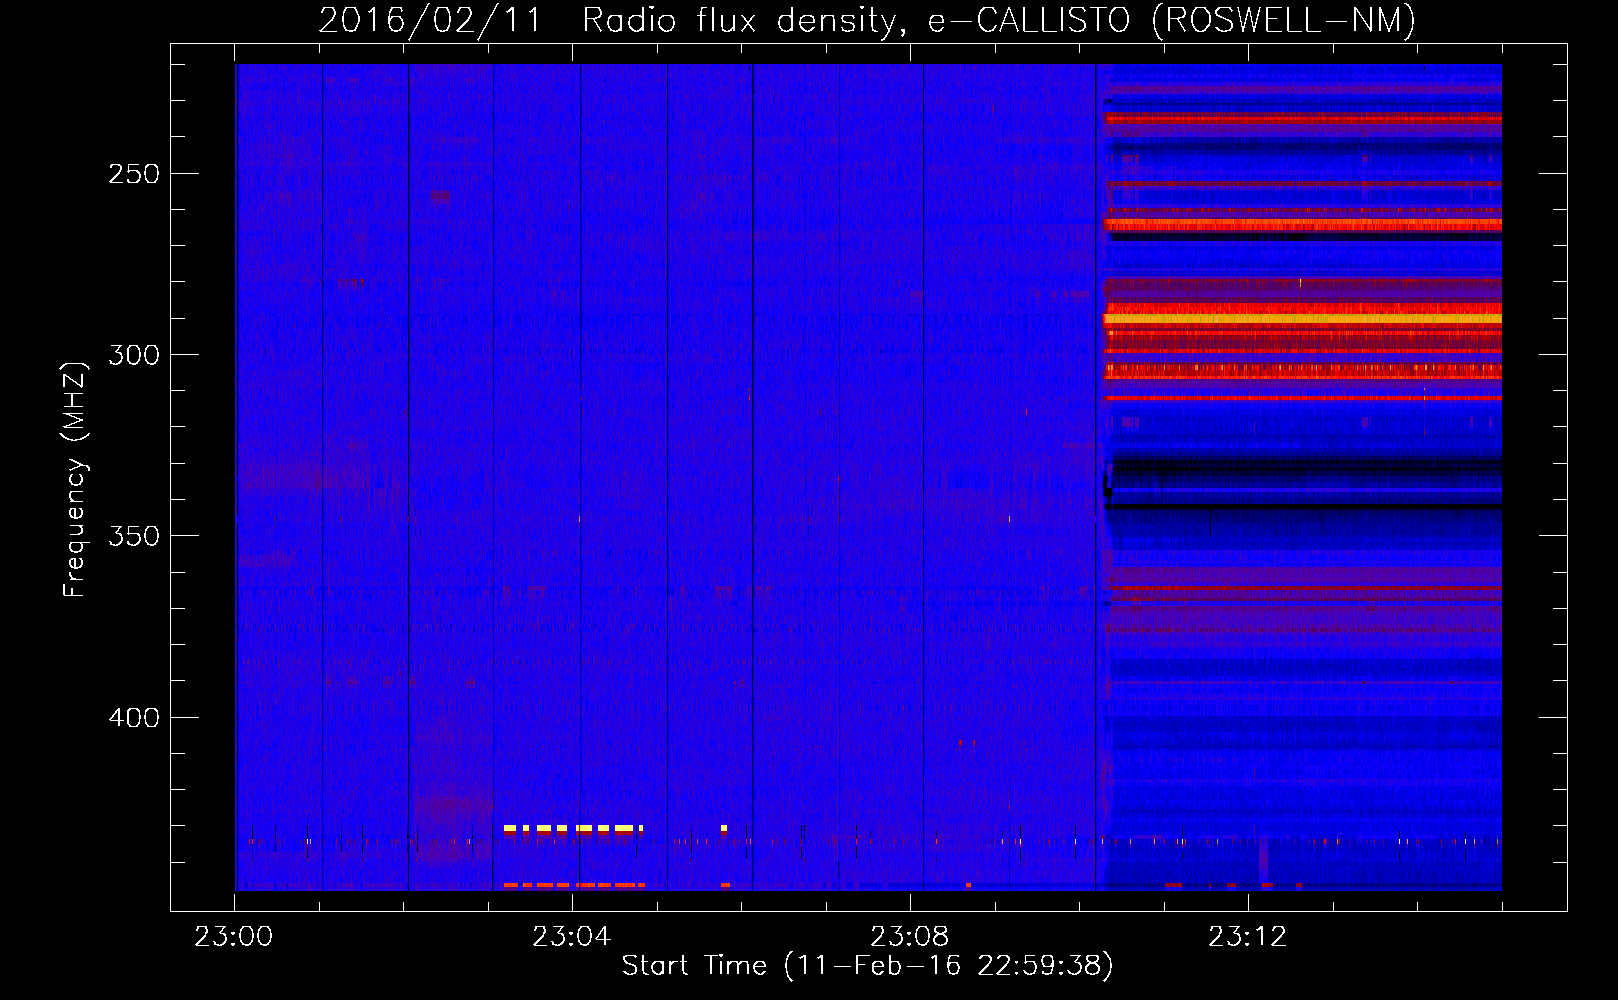1618x1000 pixels.
Task: Select the '350' frequency tick label
Action: pyautogui.click(x=134, y=536)
